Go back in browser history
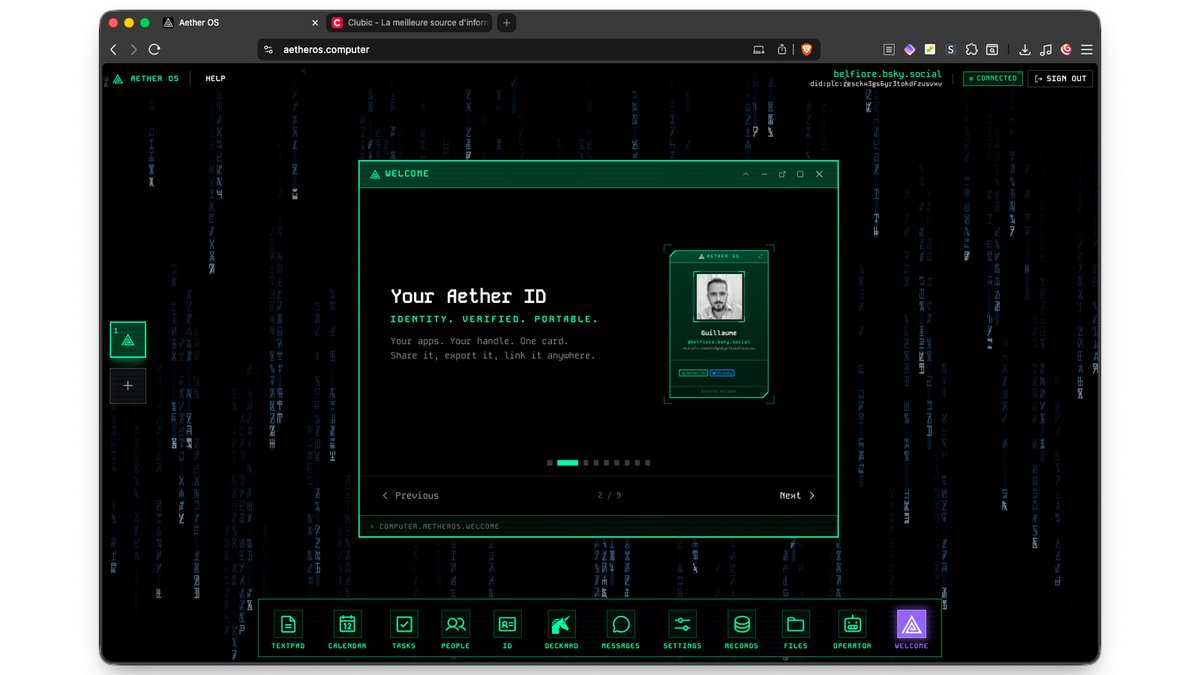 pos(113,49)
